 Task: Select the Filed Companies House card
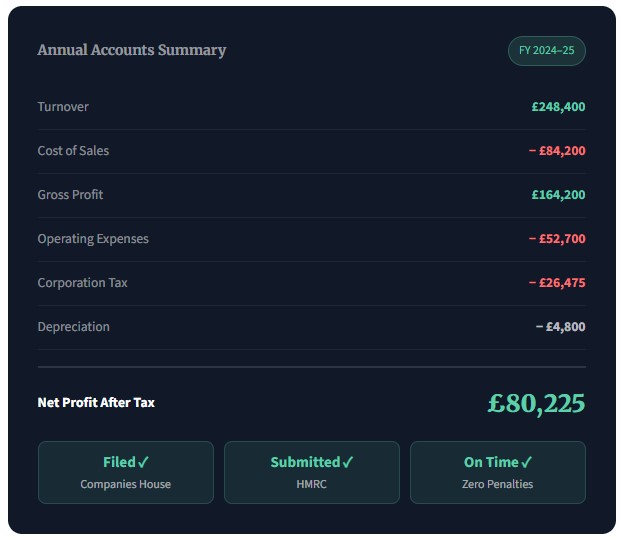point(126,472)
